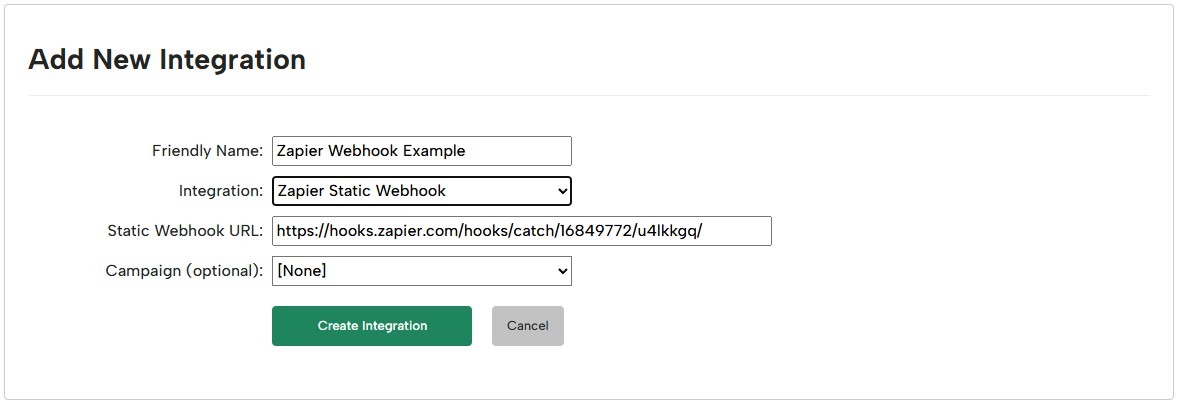Click the Friendly Name text field

(421, 151)
